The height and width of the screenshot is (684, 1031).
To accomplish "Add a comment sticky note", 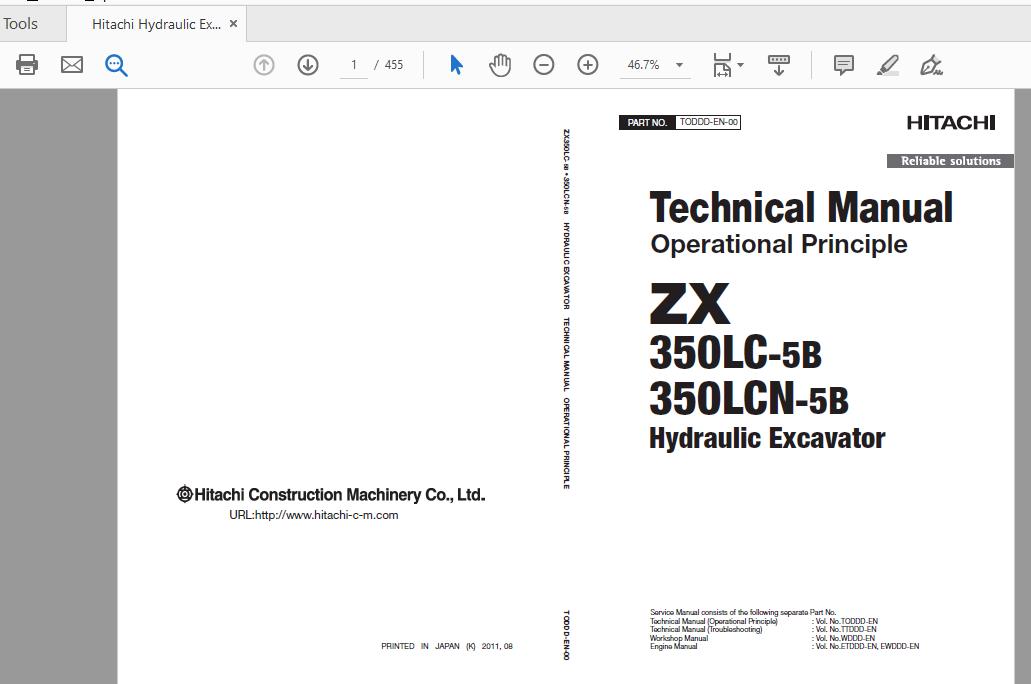I will pyautogui.click(x=844, y=64).
